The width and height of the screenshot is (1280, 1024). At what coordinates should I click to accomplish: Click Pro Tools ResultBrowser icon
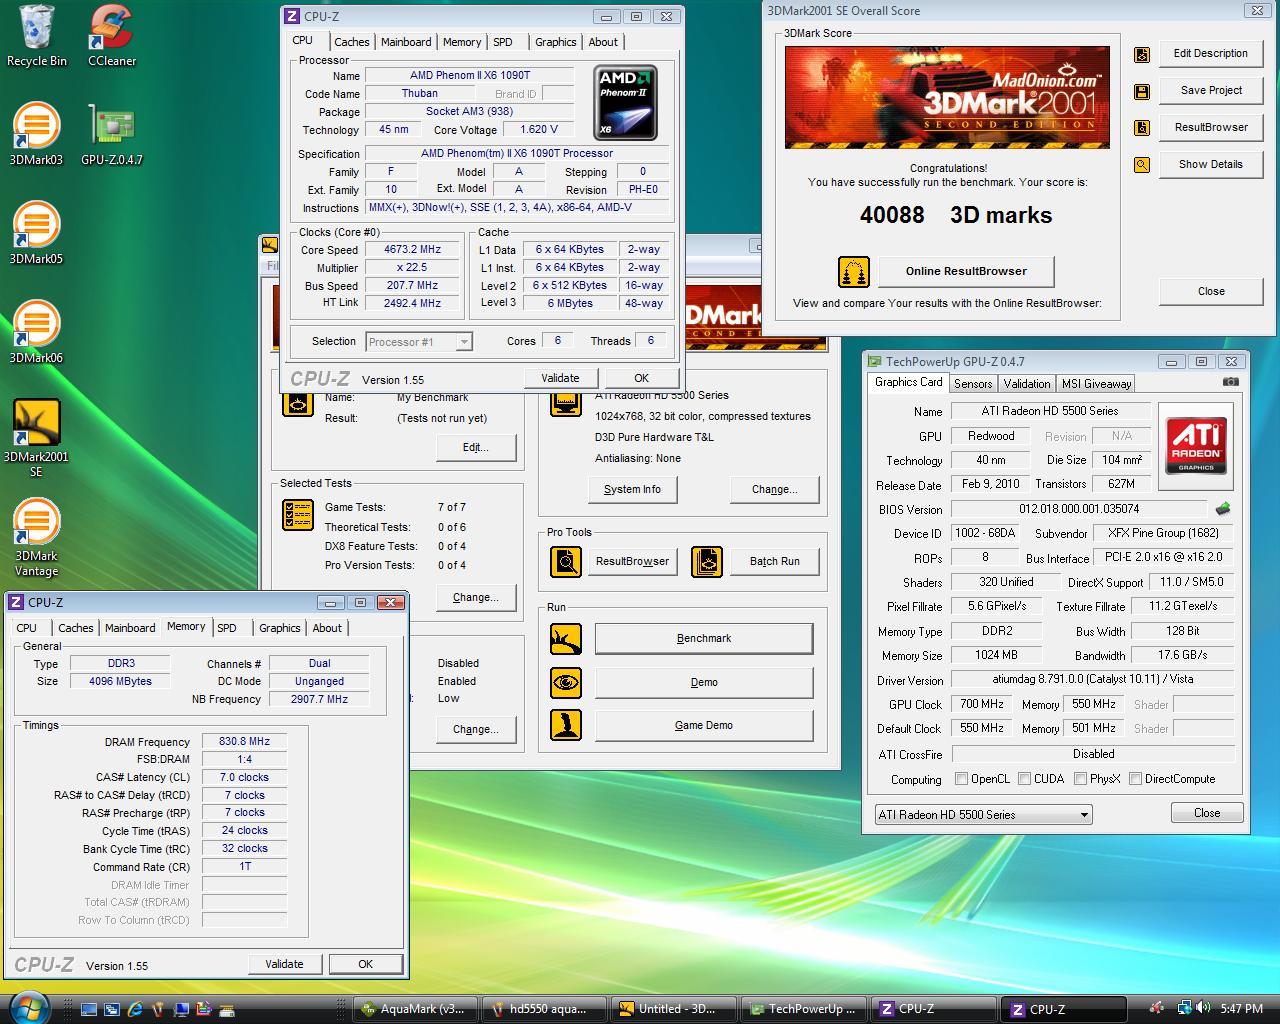pyautogui.click(x=566, y=561)
